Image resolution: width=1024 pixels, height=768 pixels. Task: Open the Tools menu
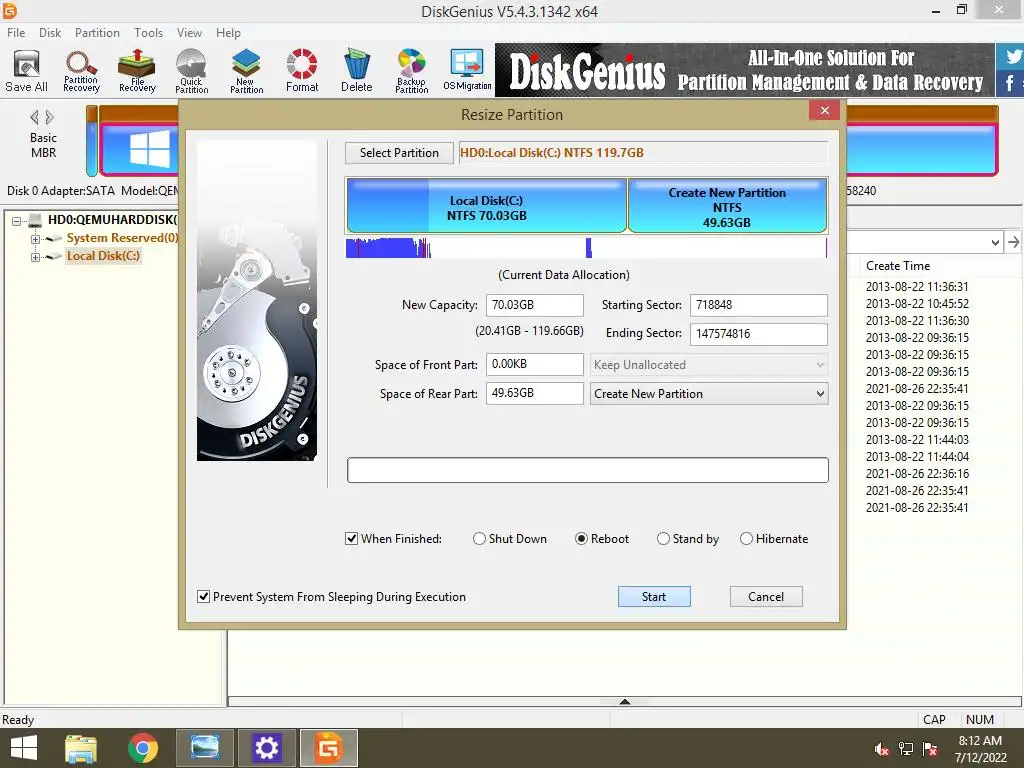coord(148,33)
